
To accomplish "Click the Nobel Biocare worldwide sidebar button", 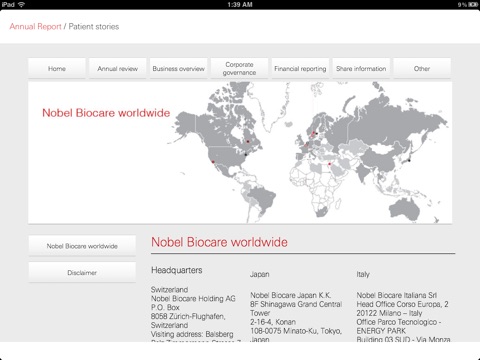I will (x=82, y=246).
